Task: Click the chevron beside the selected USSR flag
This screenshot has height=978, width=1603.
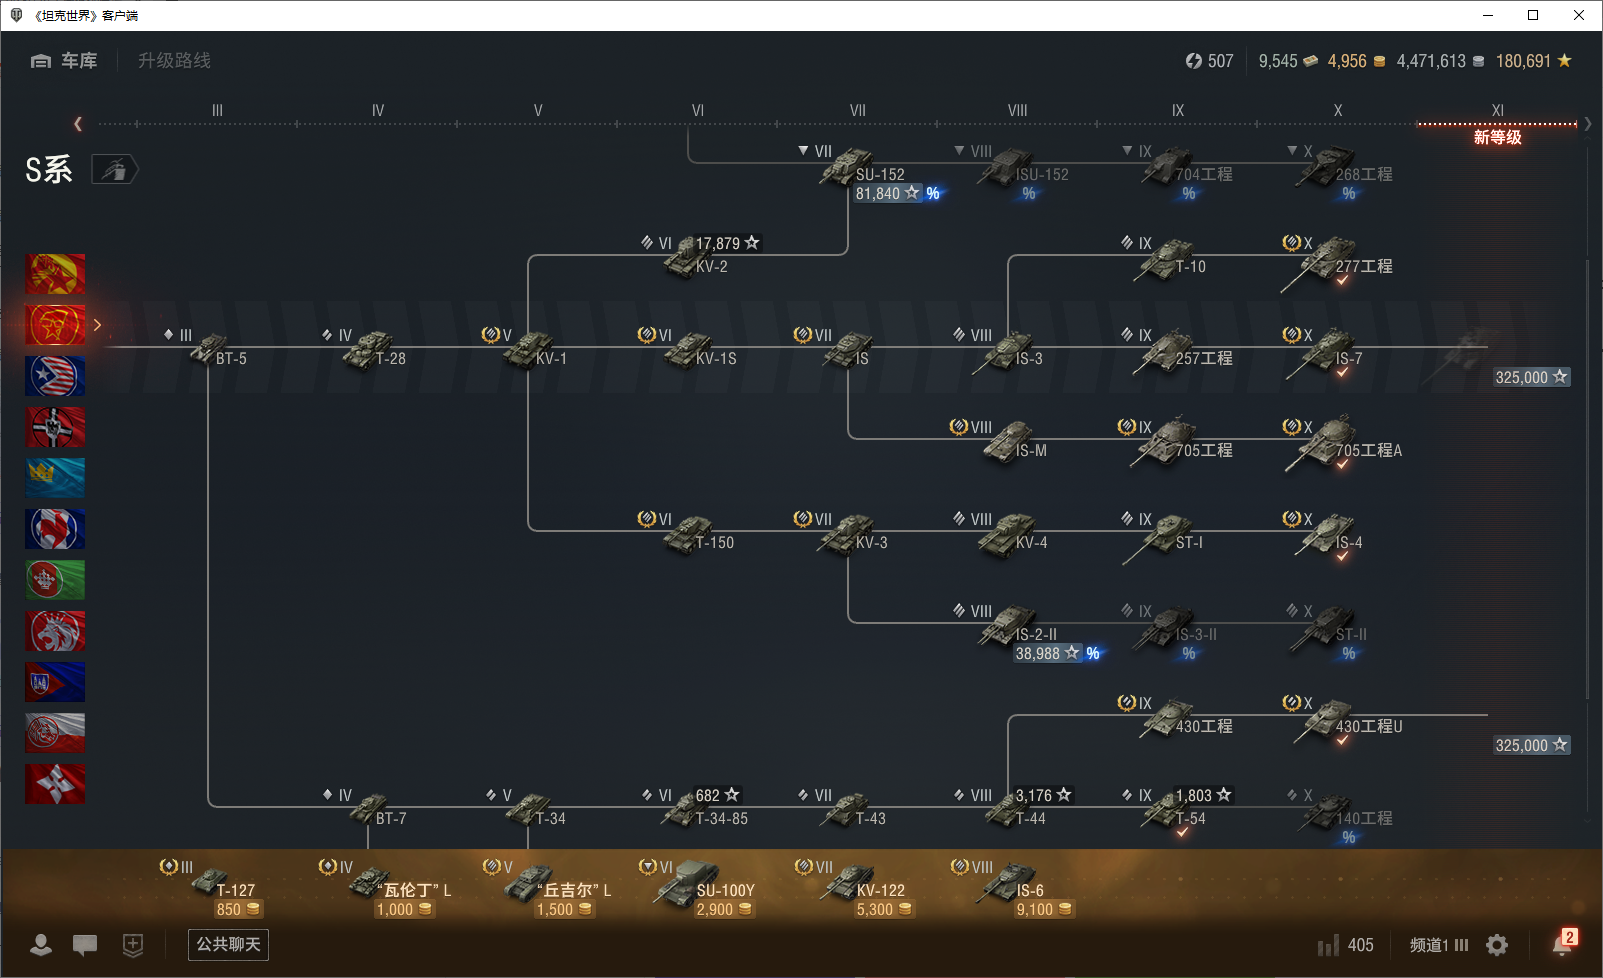Action: (x=97, y=324)
